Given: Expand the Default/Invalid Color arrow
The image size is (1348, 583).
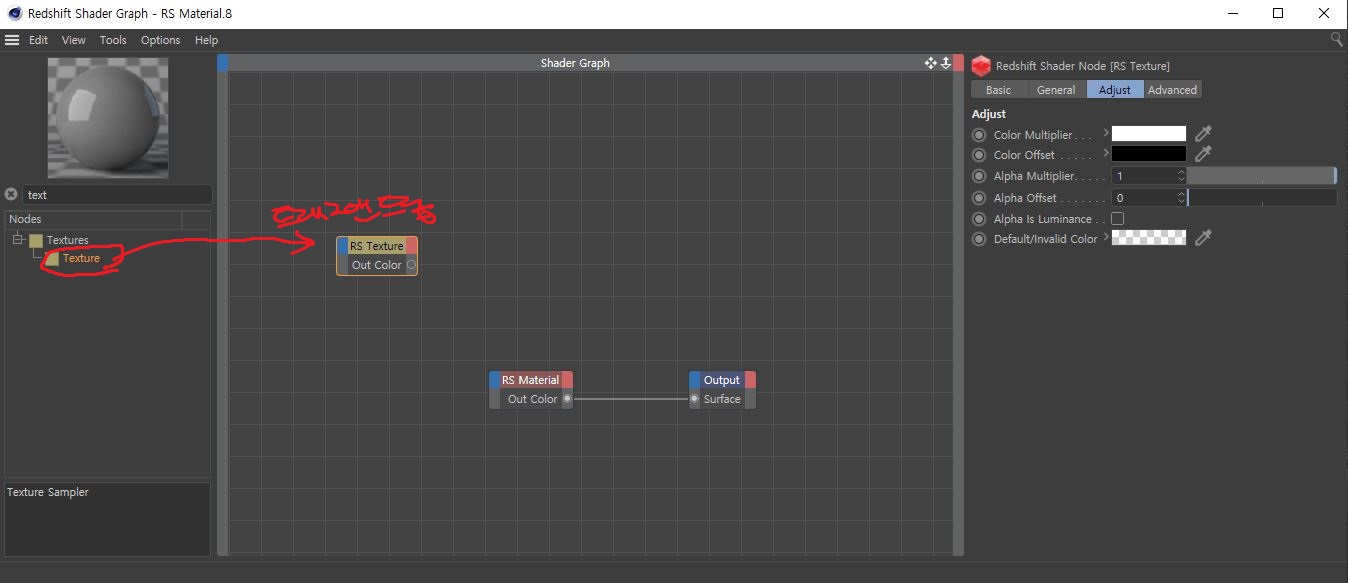Looking at the screenshot, I should coord(1105,236).
